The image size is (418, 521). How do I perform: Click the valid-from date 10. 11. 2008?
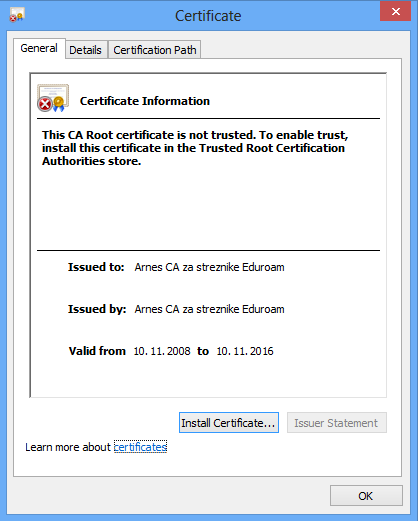point(162,351)
